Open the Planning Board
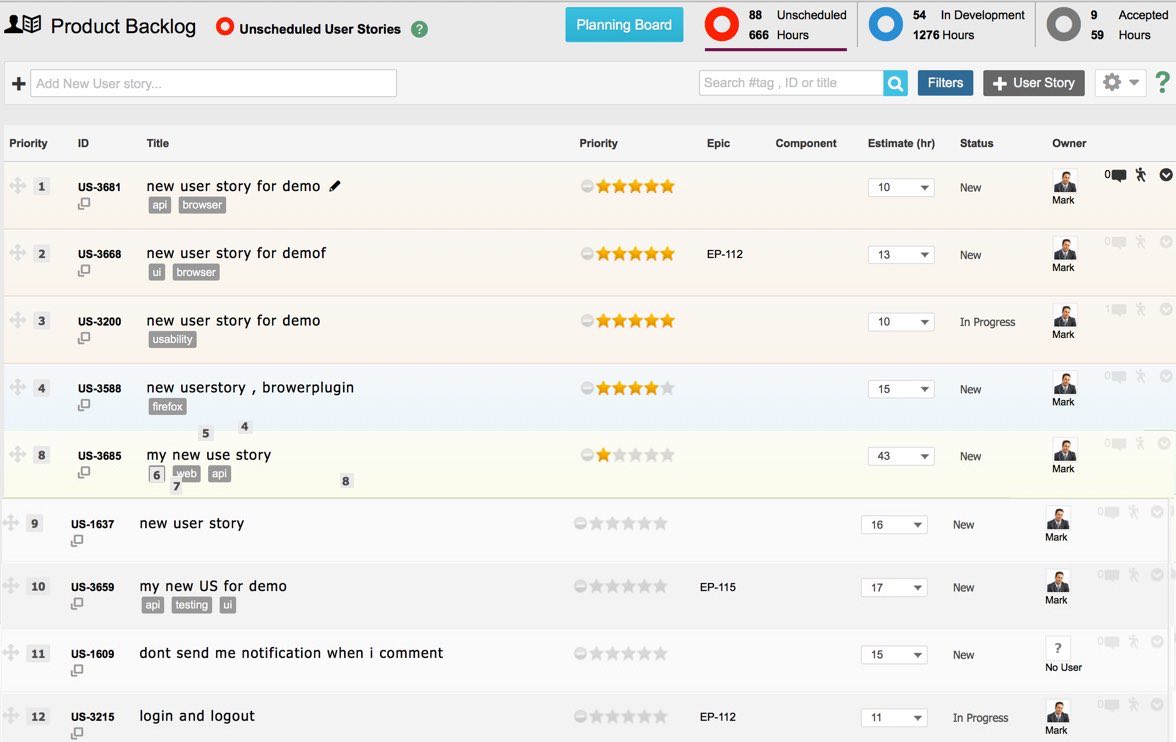Viewport: 1176px width, 742px height. (624, 25)
